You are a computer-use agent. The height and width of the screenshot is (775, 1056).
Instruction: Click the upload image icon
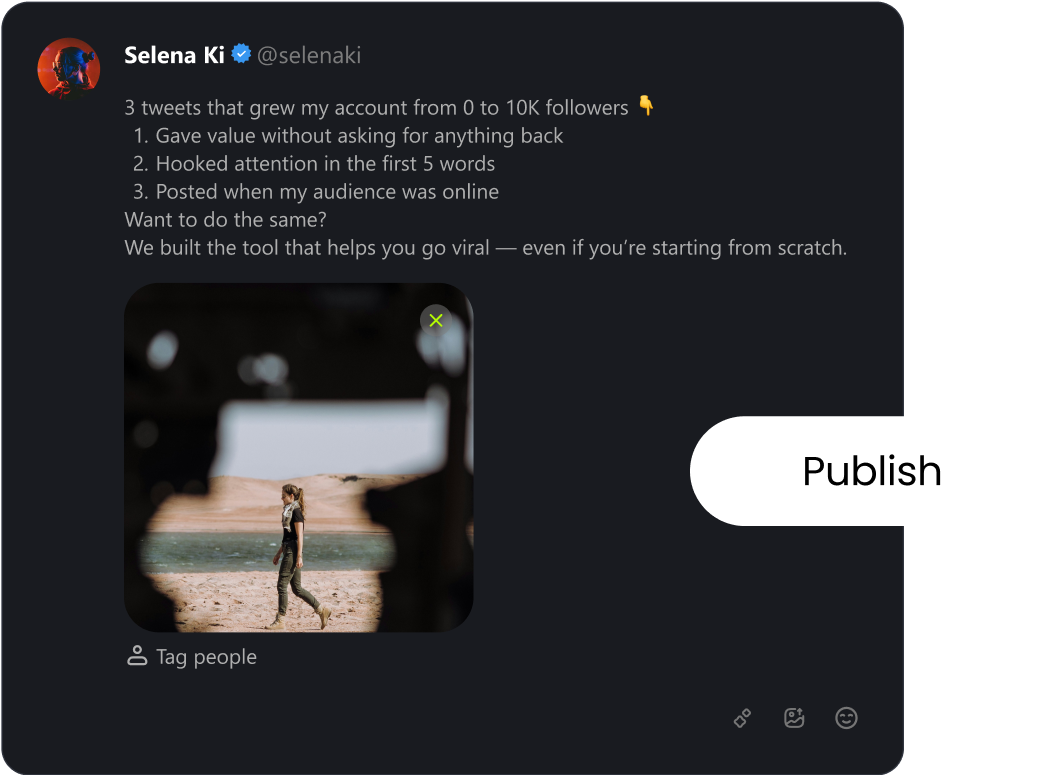794,718
